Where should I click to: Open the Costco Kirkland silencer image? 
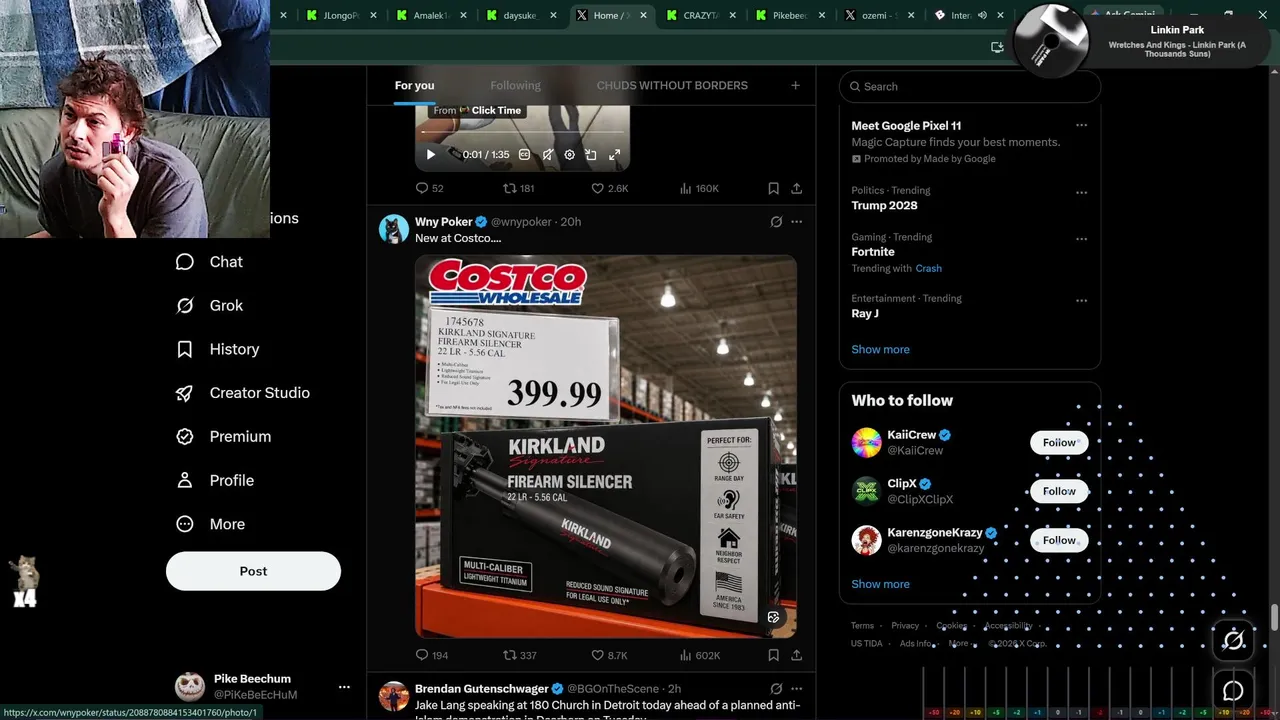click(606, 446)
